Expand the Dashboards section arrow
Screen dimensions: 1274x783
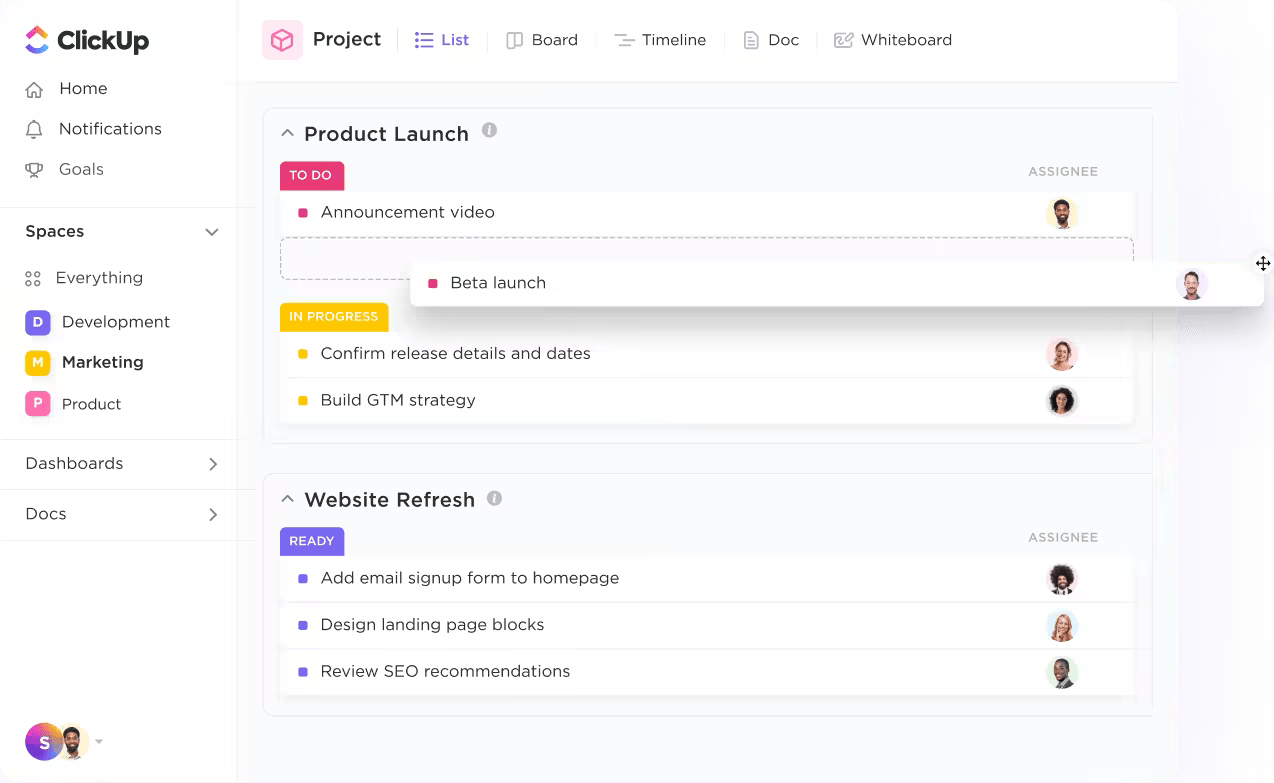click(213, 464)
